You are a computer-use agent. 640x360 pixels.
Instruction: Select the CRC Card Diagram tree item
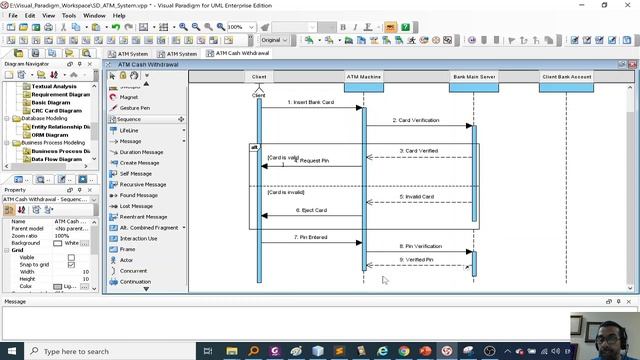tap(56, 111)
